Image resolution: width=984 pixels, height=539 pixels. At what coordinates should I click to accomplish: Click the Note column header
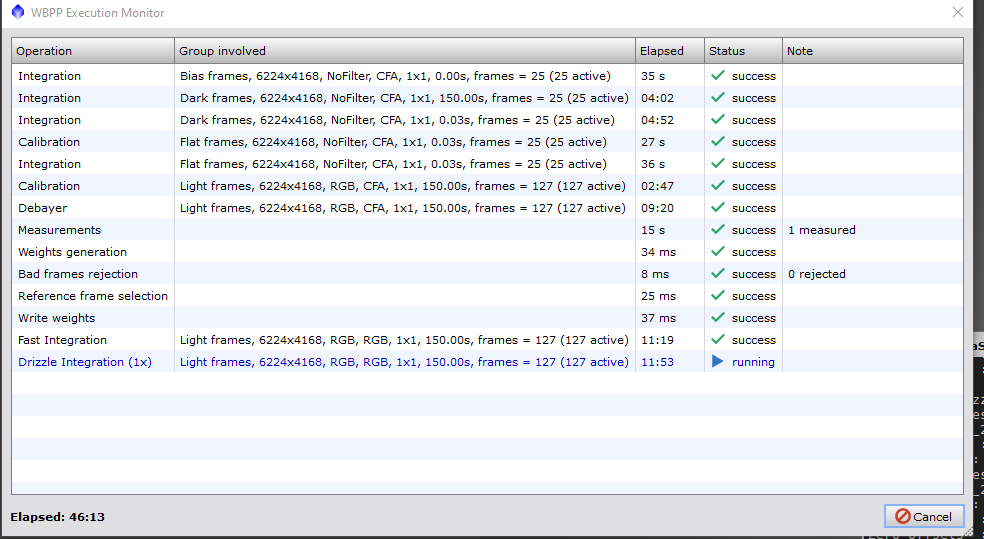(x=872, y=51)
